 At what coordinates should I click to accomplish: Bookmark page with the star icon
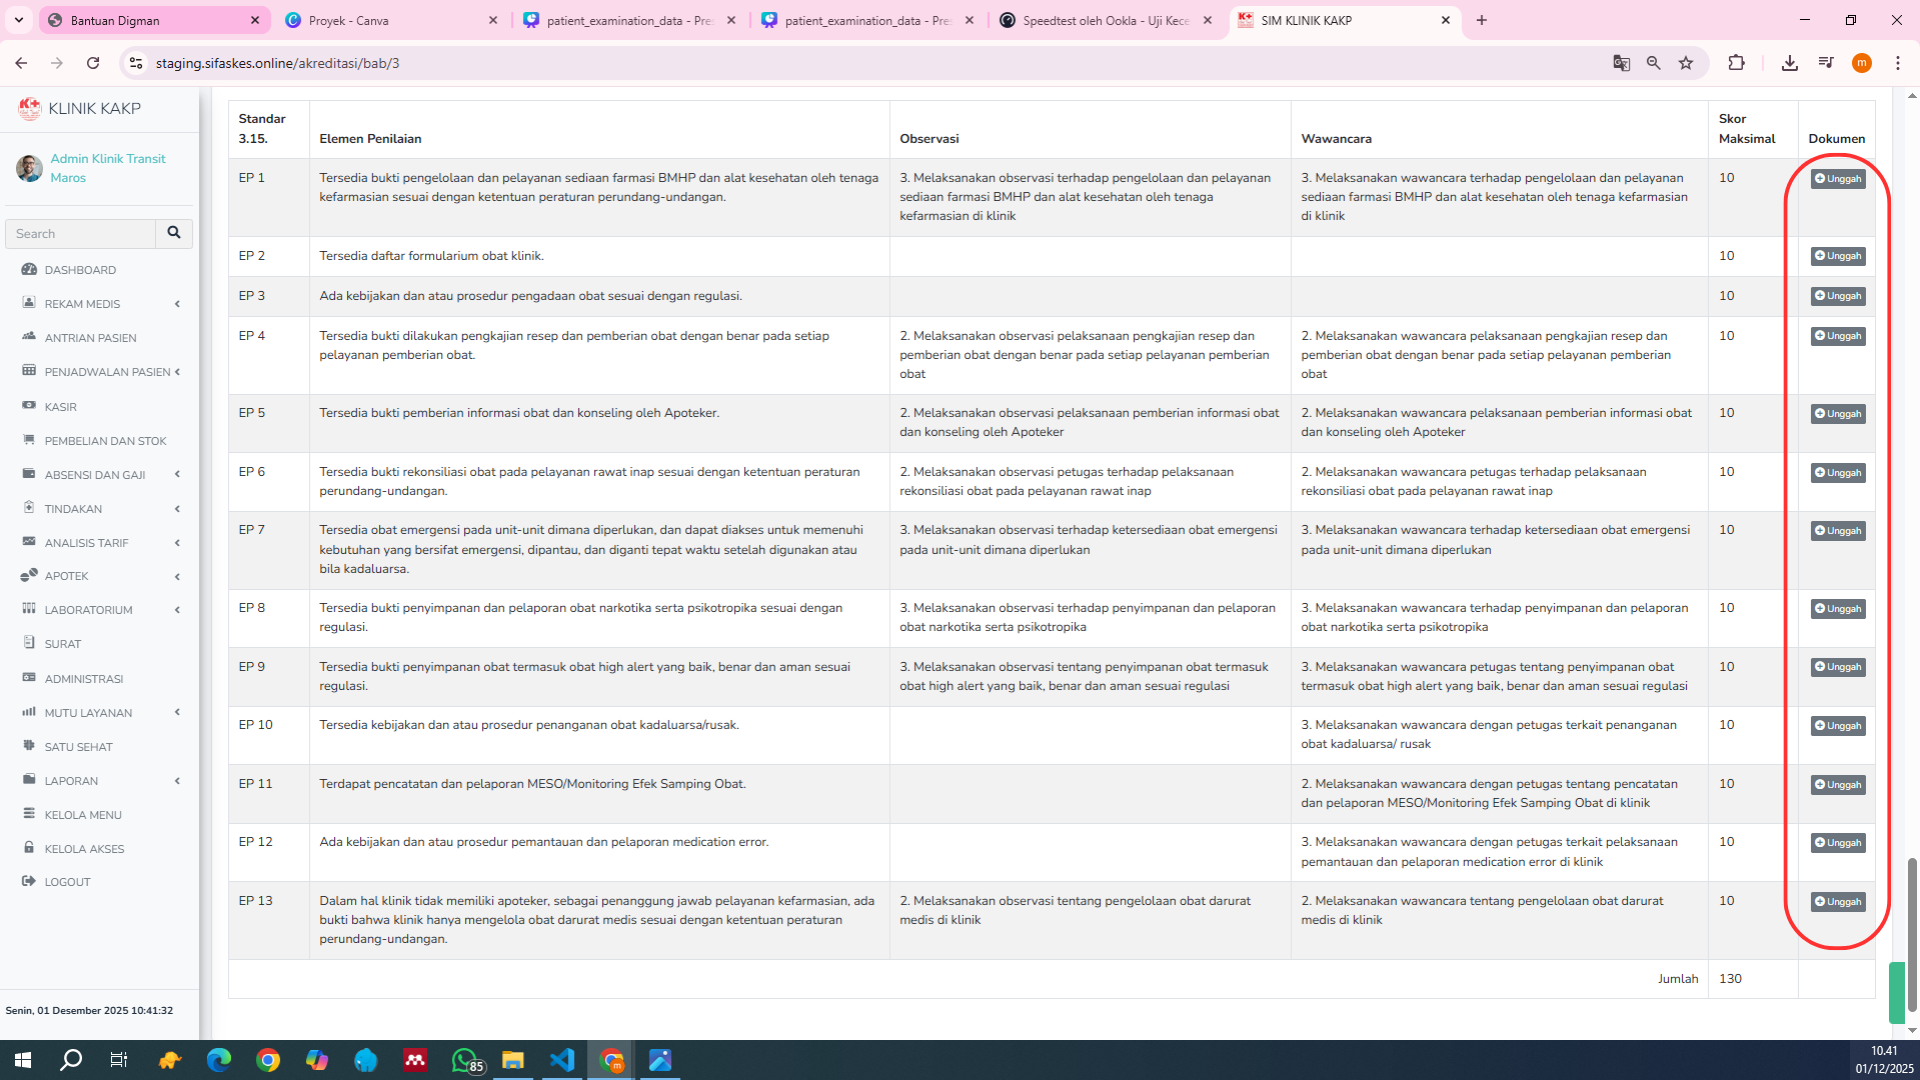[1686, 63]
